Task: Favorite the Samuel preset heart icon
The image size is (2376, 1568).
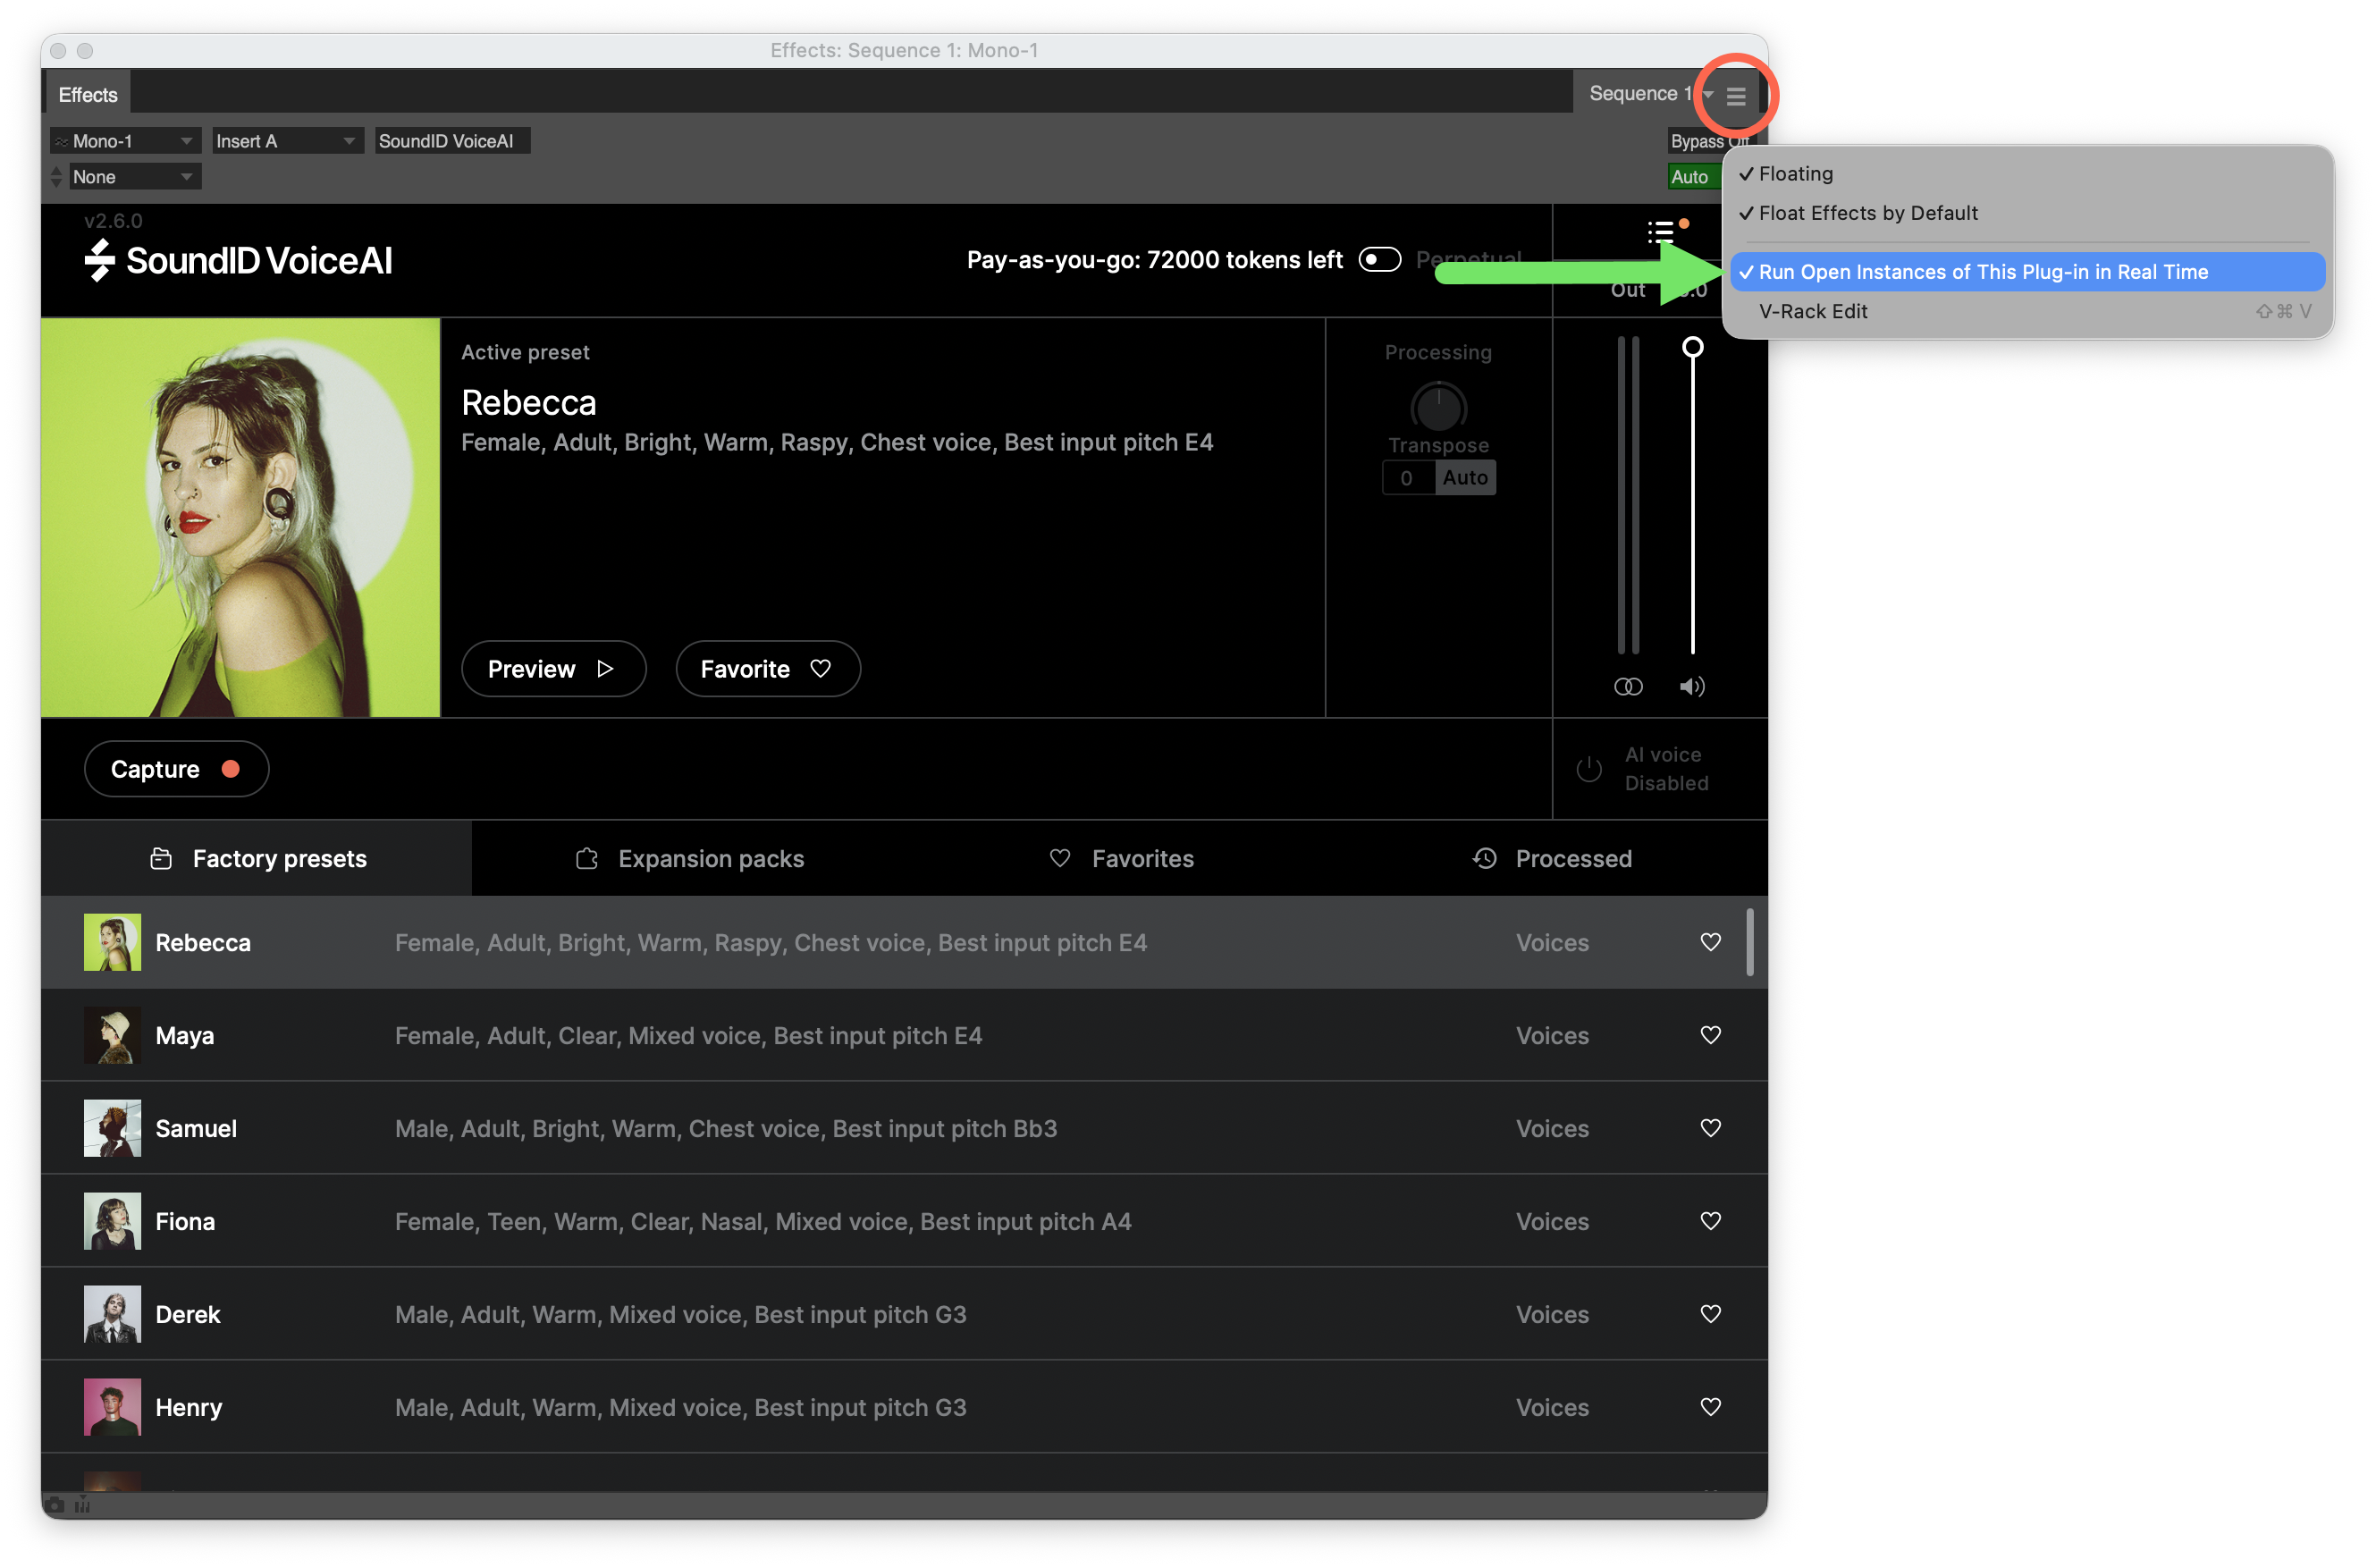Action: click(1710, 1128)
